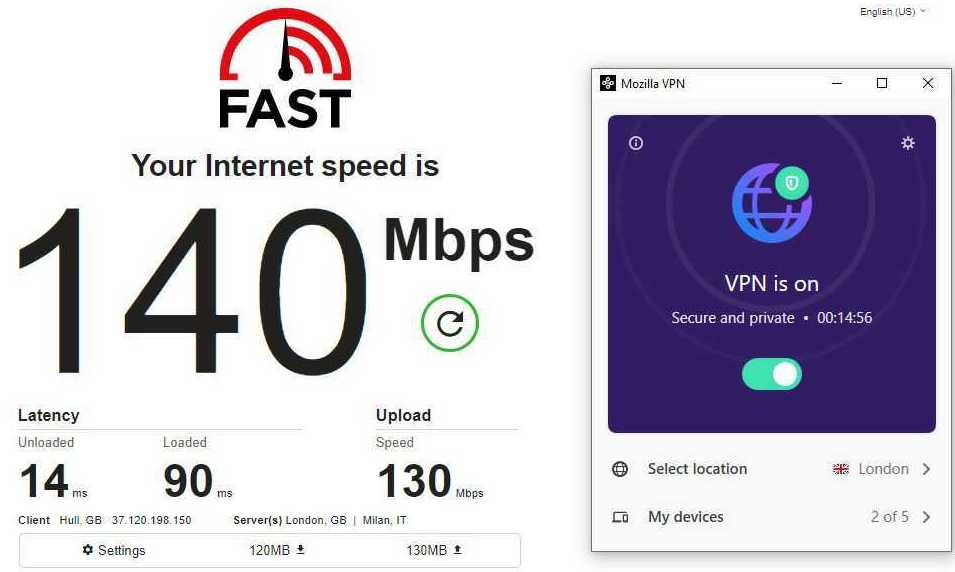Click the globe icon beside Select location
The width and height of the screenshot is (955, 572).
coord(620,469)
